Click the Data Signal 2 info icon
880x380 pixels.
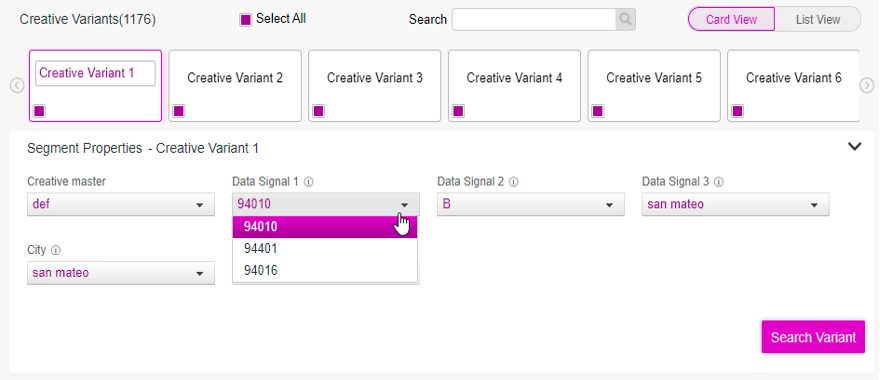pos(514,182)
